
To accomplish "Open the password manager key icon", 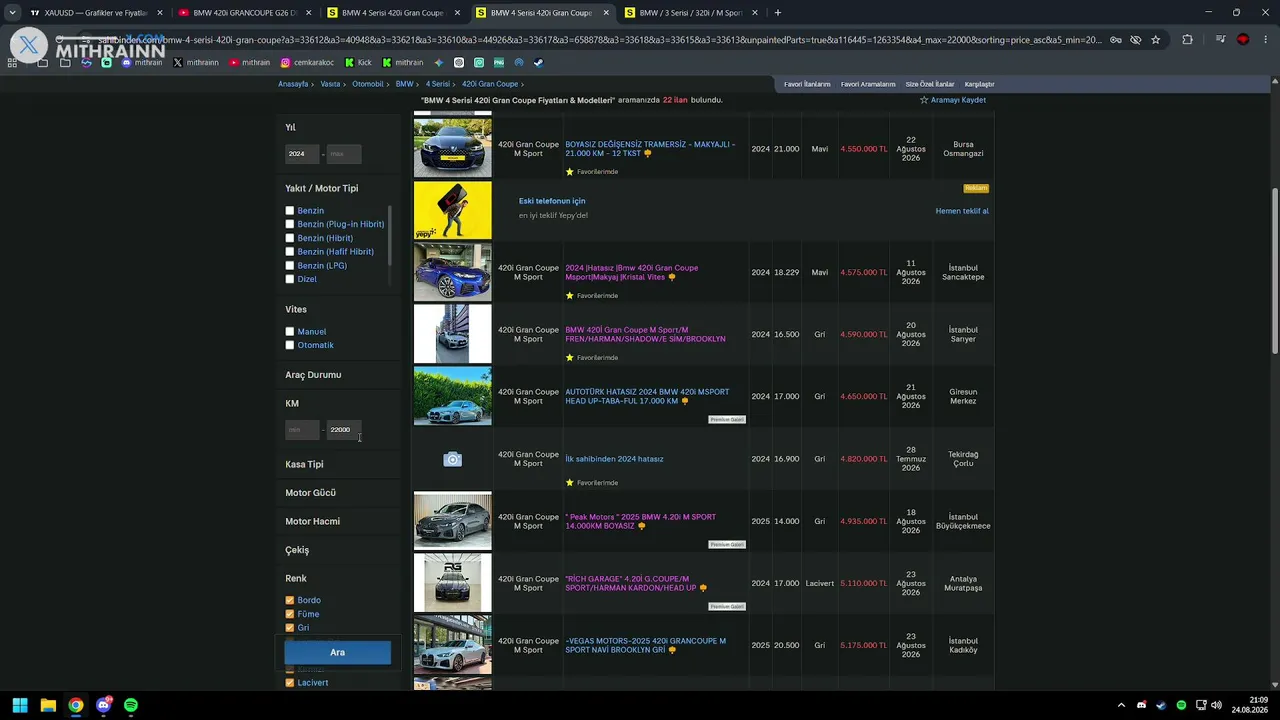I will pyautogui.click(x=1115, y=40).
